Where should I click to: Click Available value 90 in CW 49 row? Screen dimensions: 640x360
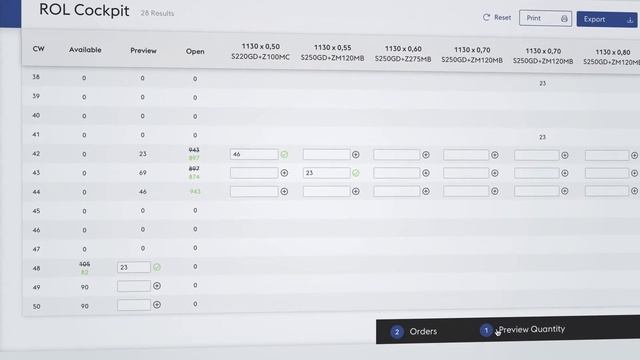pyautogui.click(x=84, y=287)
